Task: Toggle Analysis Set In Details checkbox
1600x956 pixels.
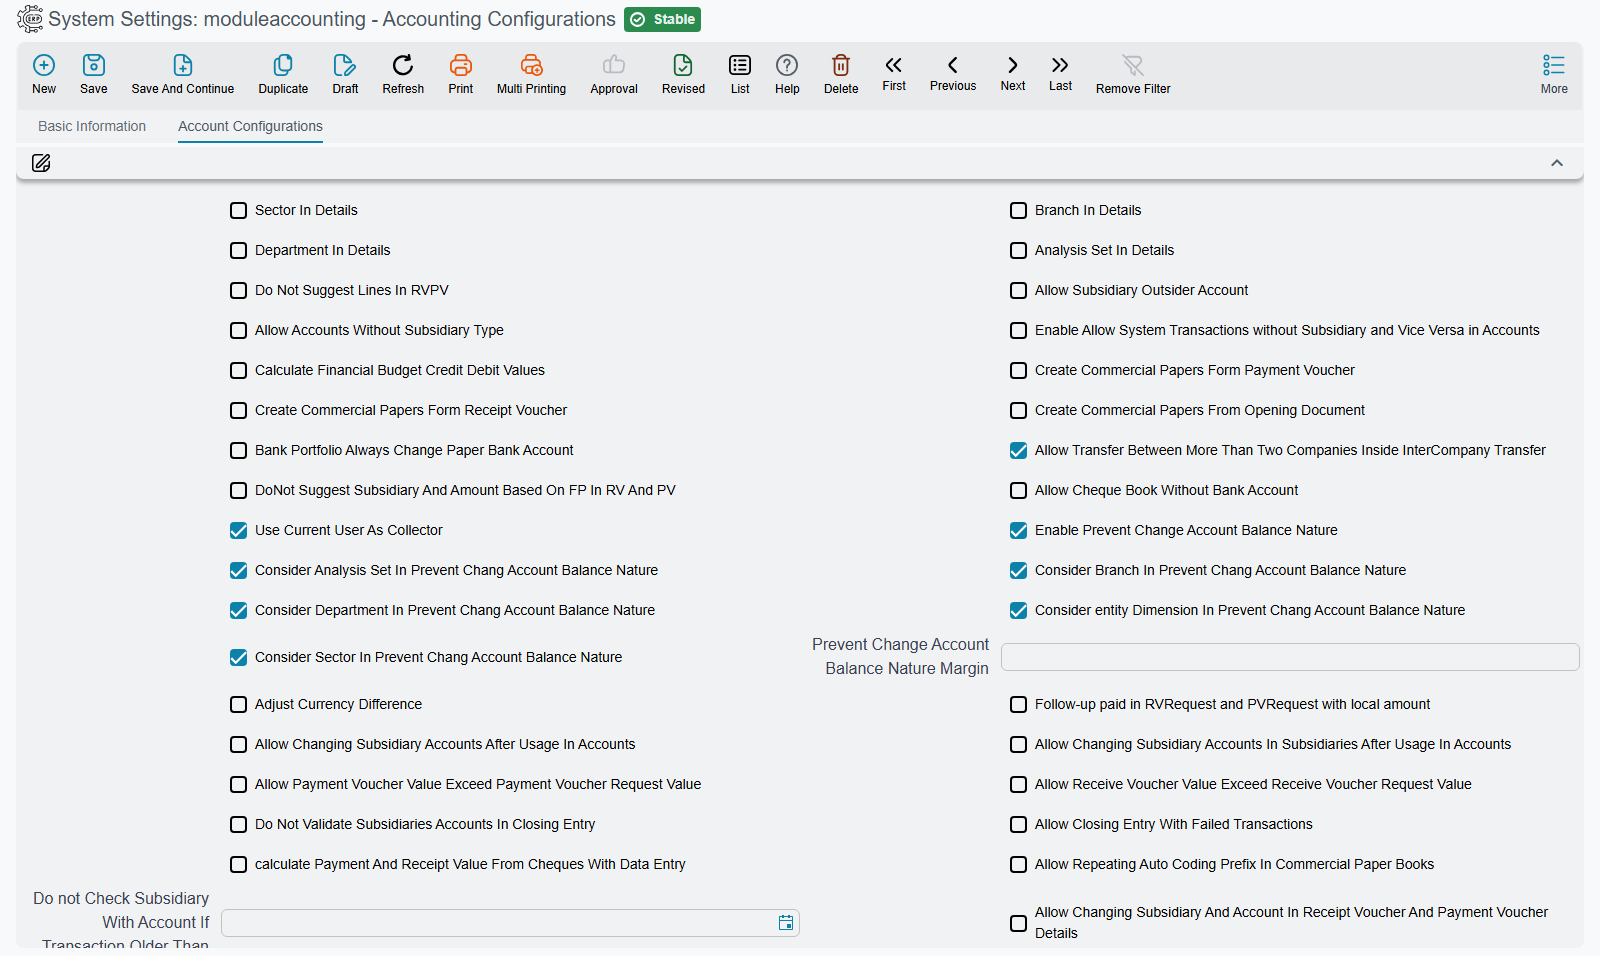Action: pos(1018,250)
